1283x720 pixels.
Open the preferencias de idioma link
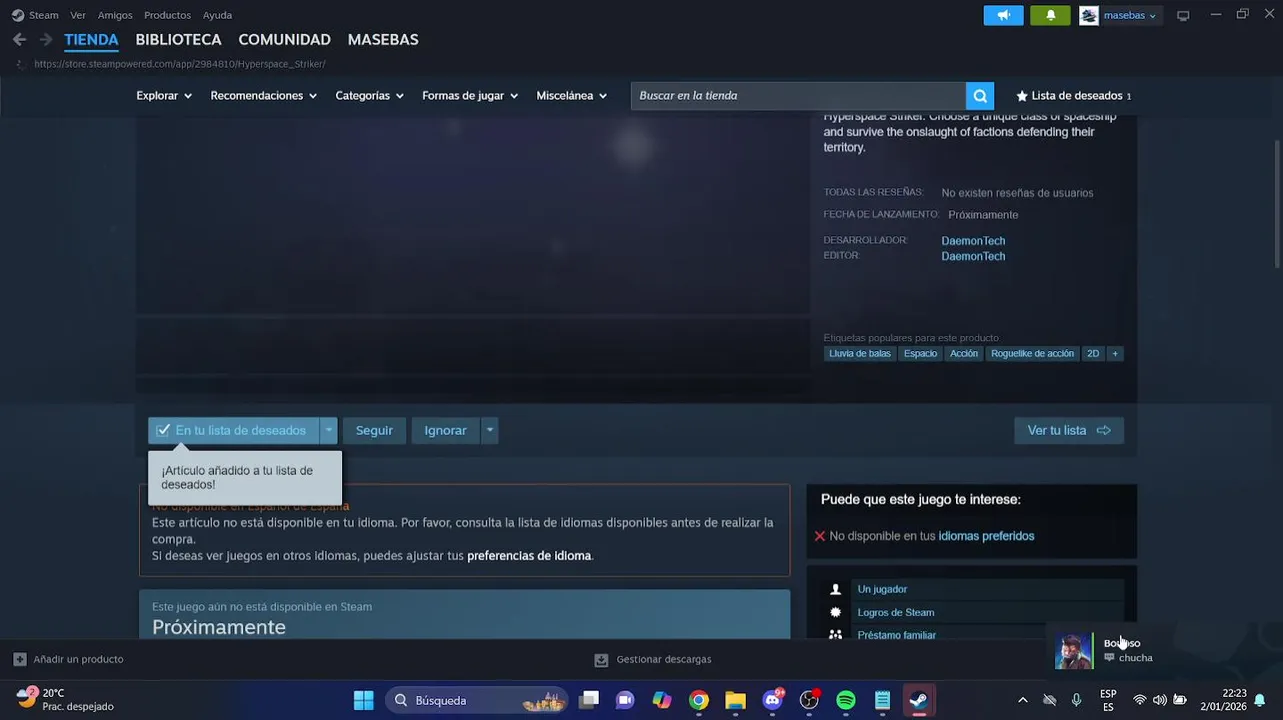[529, 556]
